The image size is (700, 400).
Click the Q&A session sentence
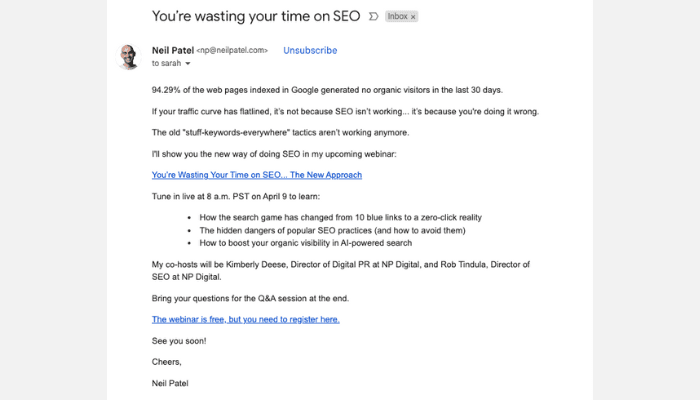click(250, 298)
